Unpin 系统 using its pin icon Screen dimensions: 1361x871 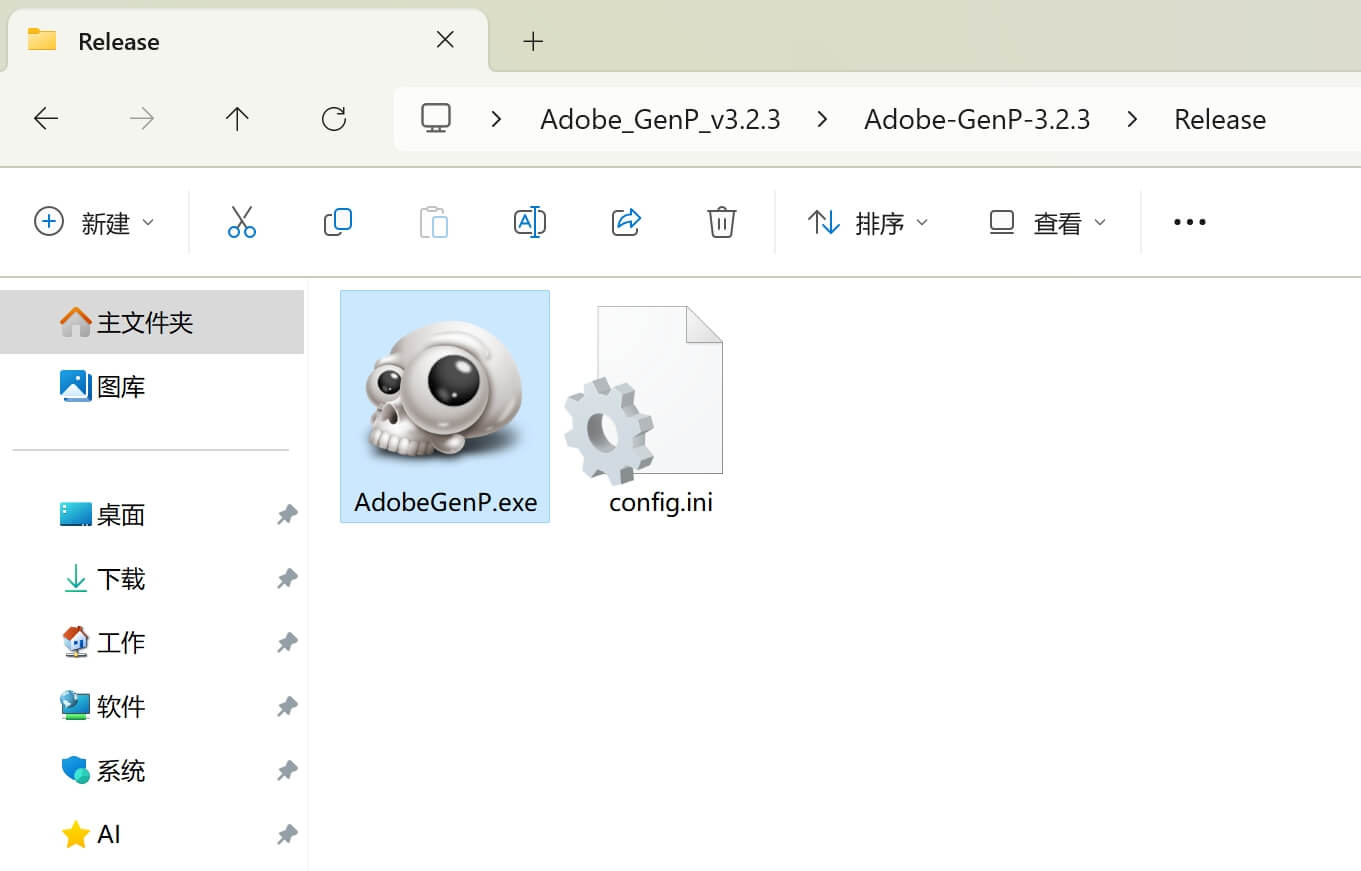pyautogui.click(x=287, y=771)
